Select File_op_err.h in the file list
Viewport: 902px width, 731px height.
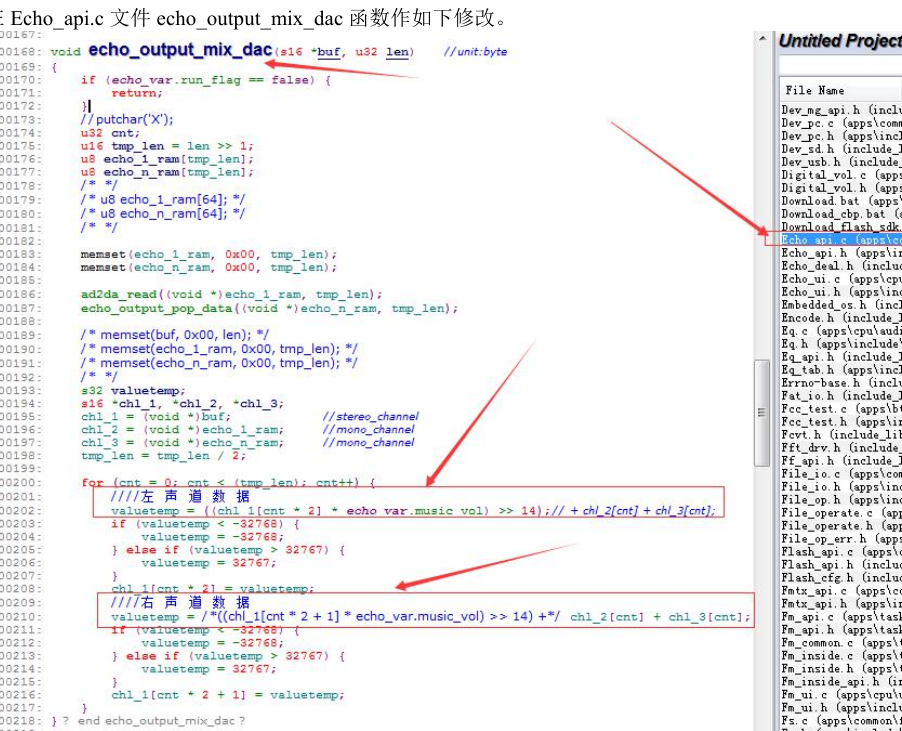[841, 539]
